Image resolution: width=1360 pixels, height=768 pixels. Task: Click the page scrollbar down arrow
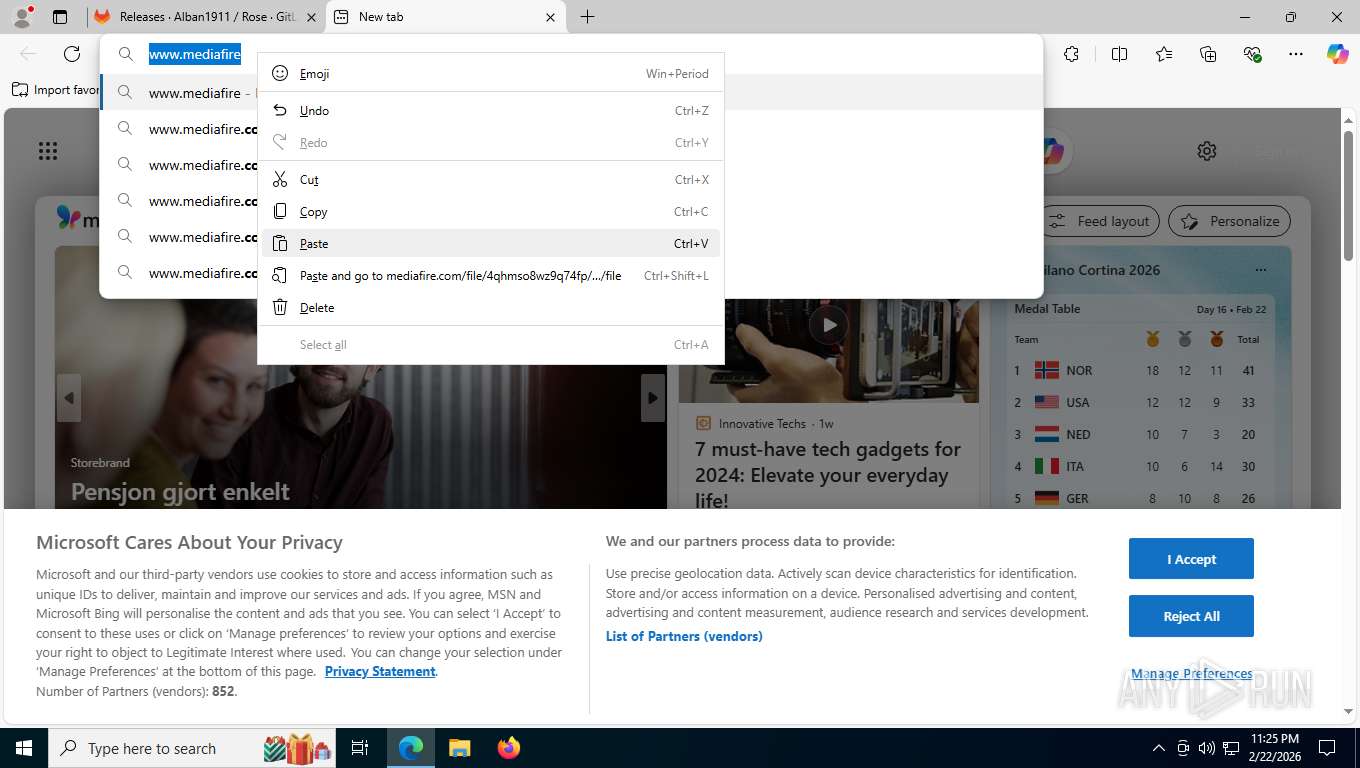point(1349,711)
